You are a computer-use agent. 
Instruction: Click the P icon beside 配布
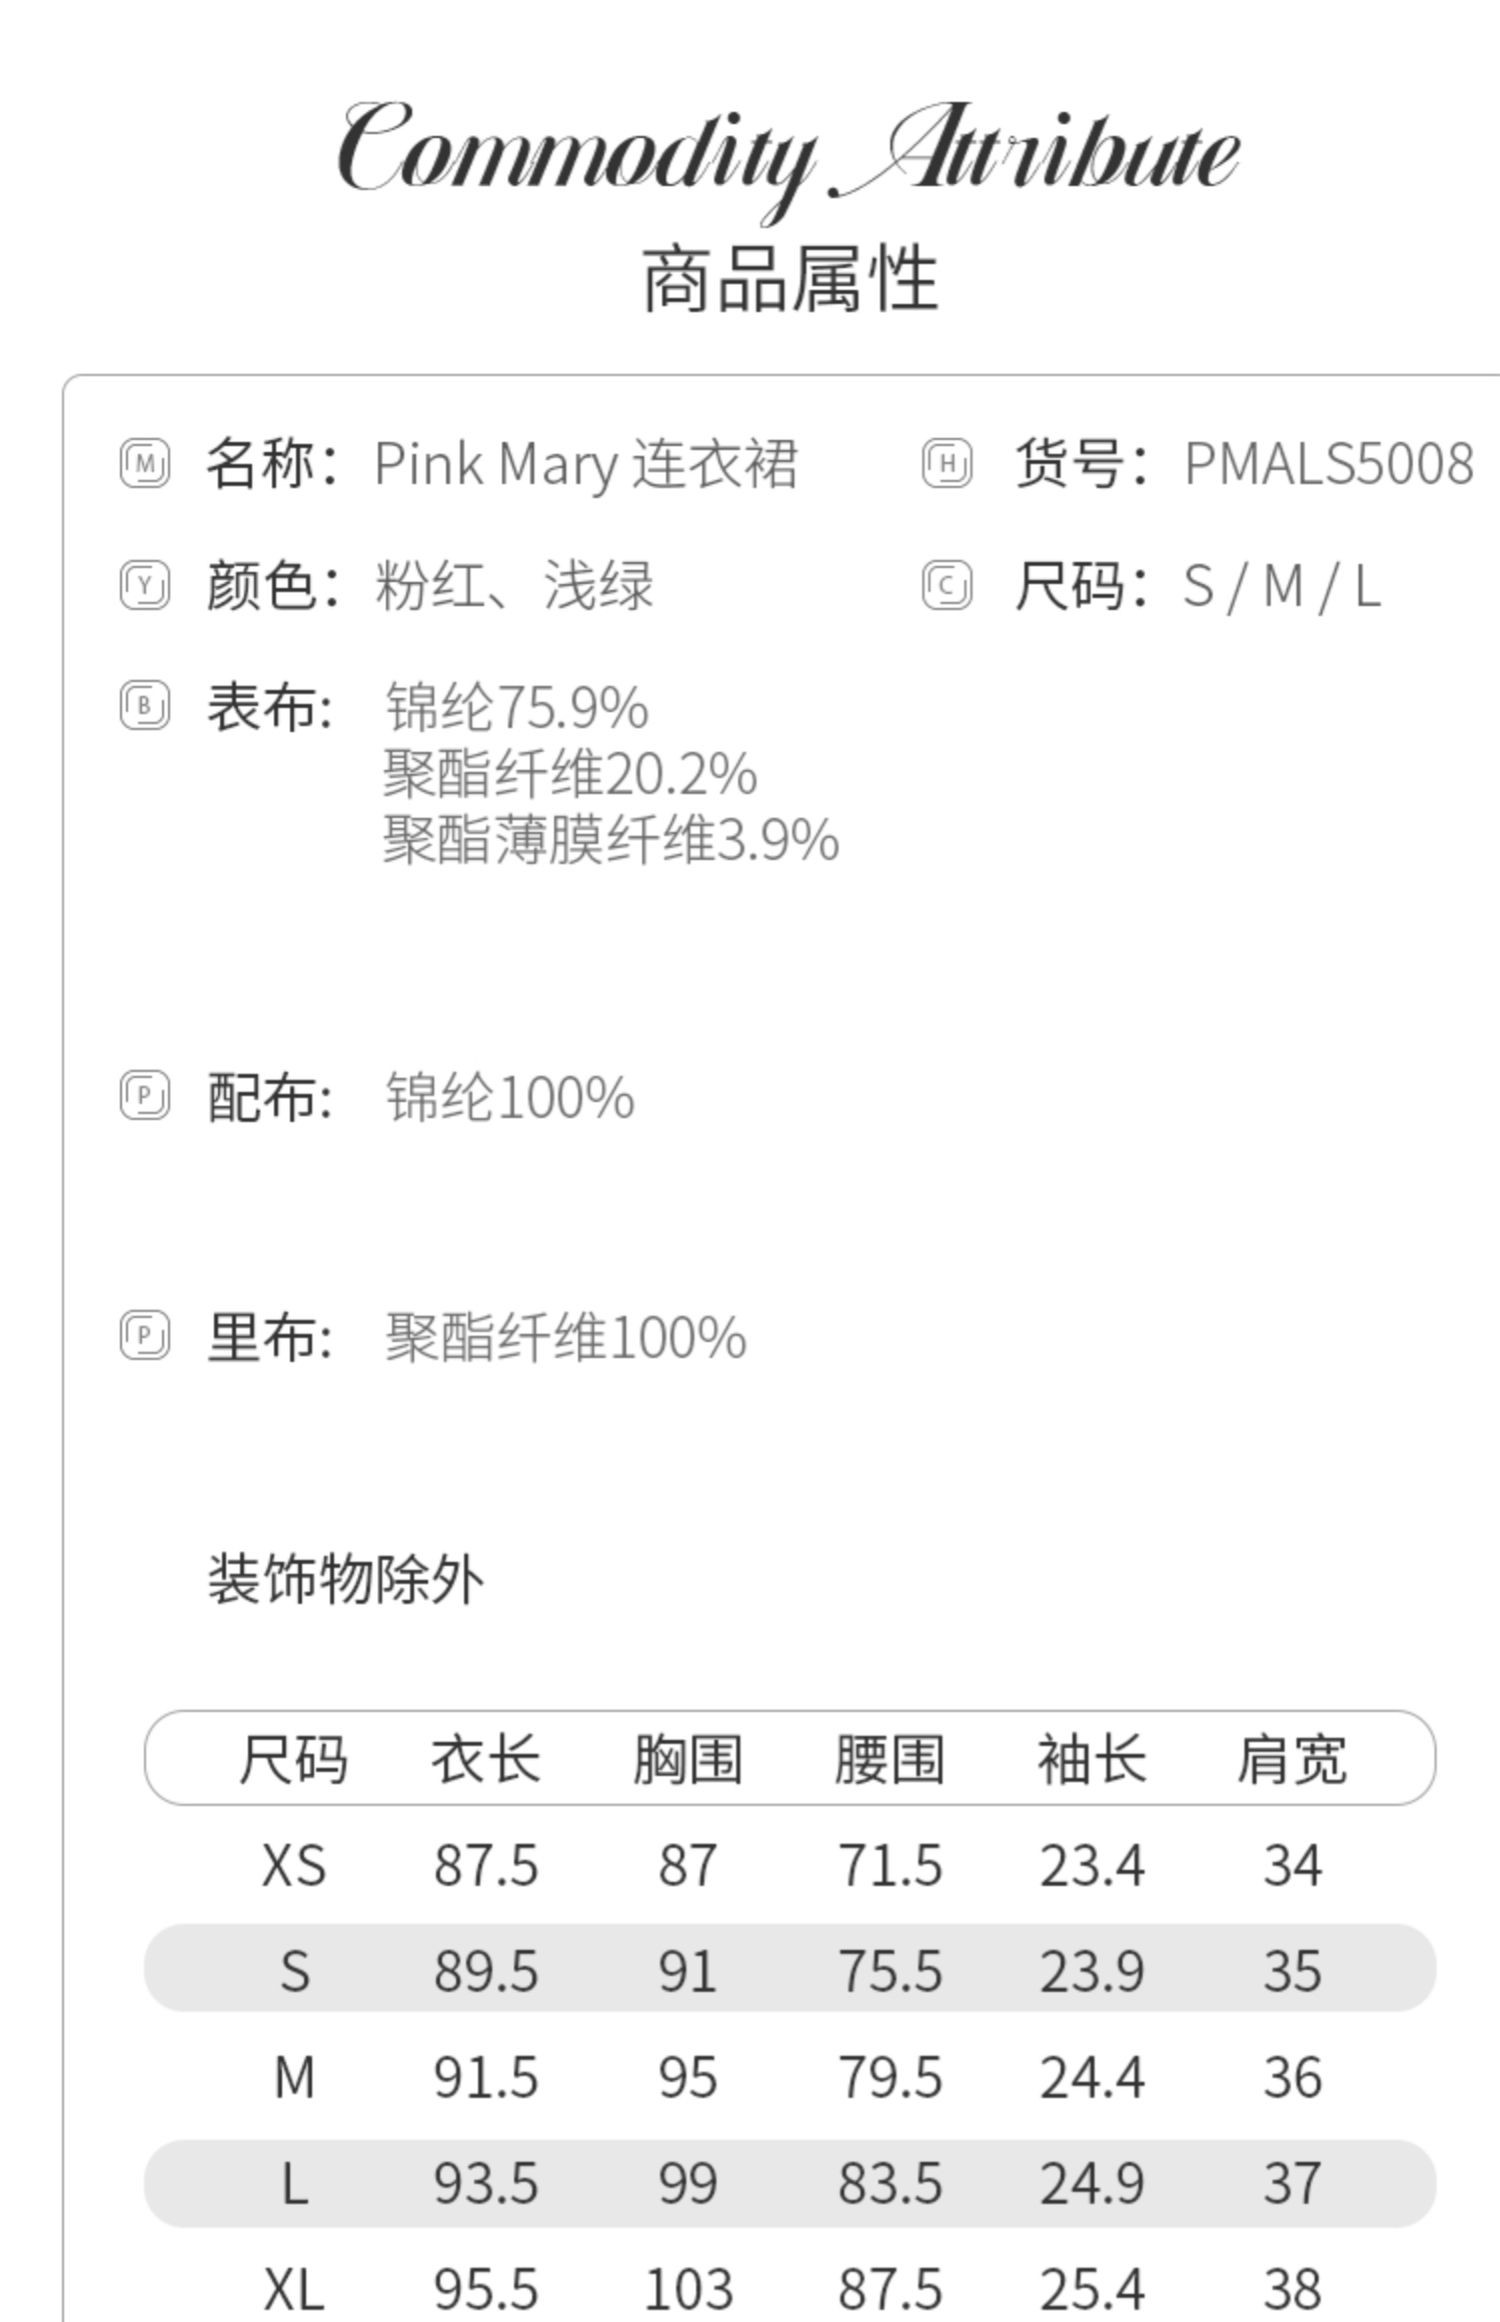pyautogui.click(x=145, y=1095)
